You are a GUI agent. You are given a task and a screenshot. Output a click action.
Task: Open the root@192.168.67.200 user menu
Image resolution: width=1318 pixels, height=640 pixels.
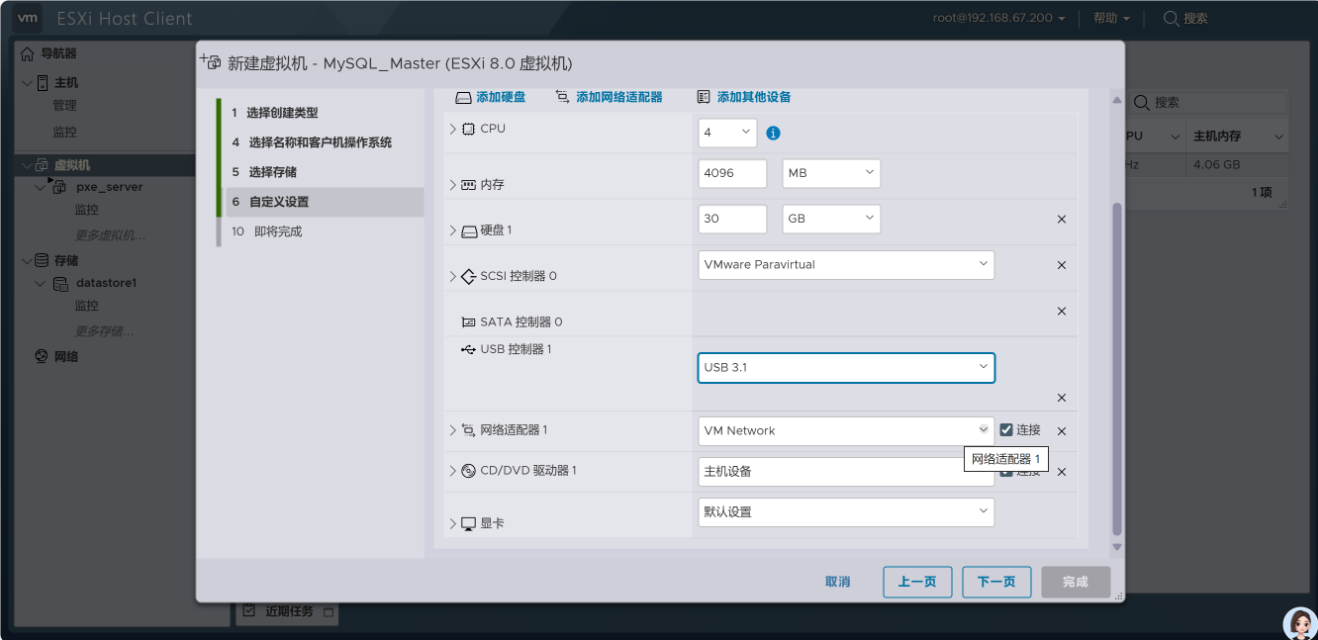(999, 18)
